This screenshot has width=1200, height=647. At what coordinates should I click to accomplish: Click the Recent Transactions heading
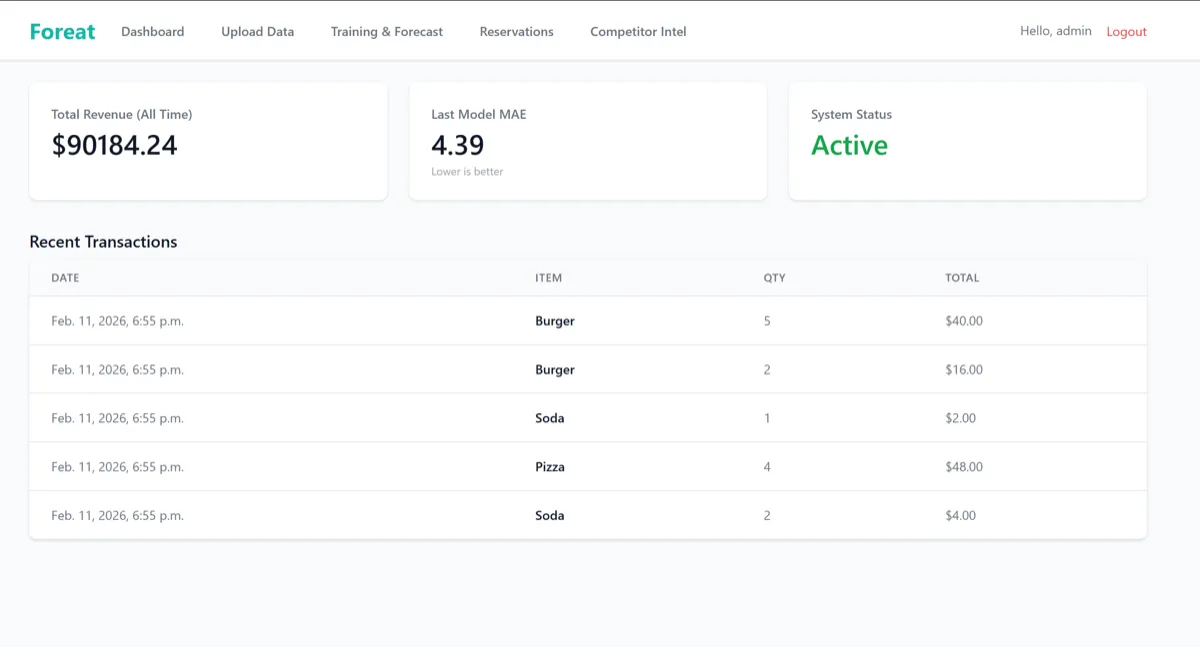pos(104,241)
